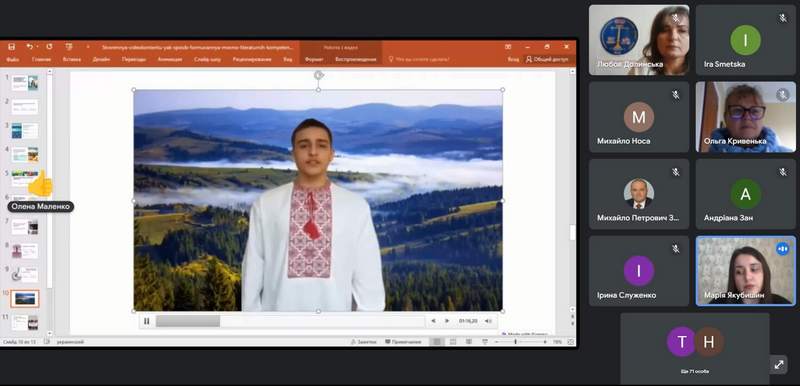Open the Customize Quick Access Toolbar dropdown
800x386 pixels.
pos(87,47)
